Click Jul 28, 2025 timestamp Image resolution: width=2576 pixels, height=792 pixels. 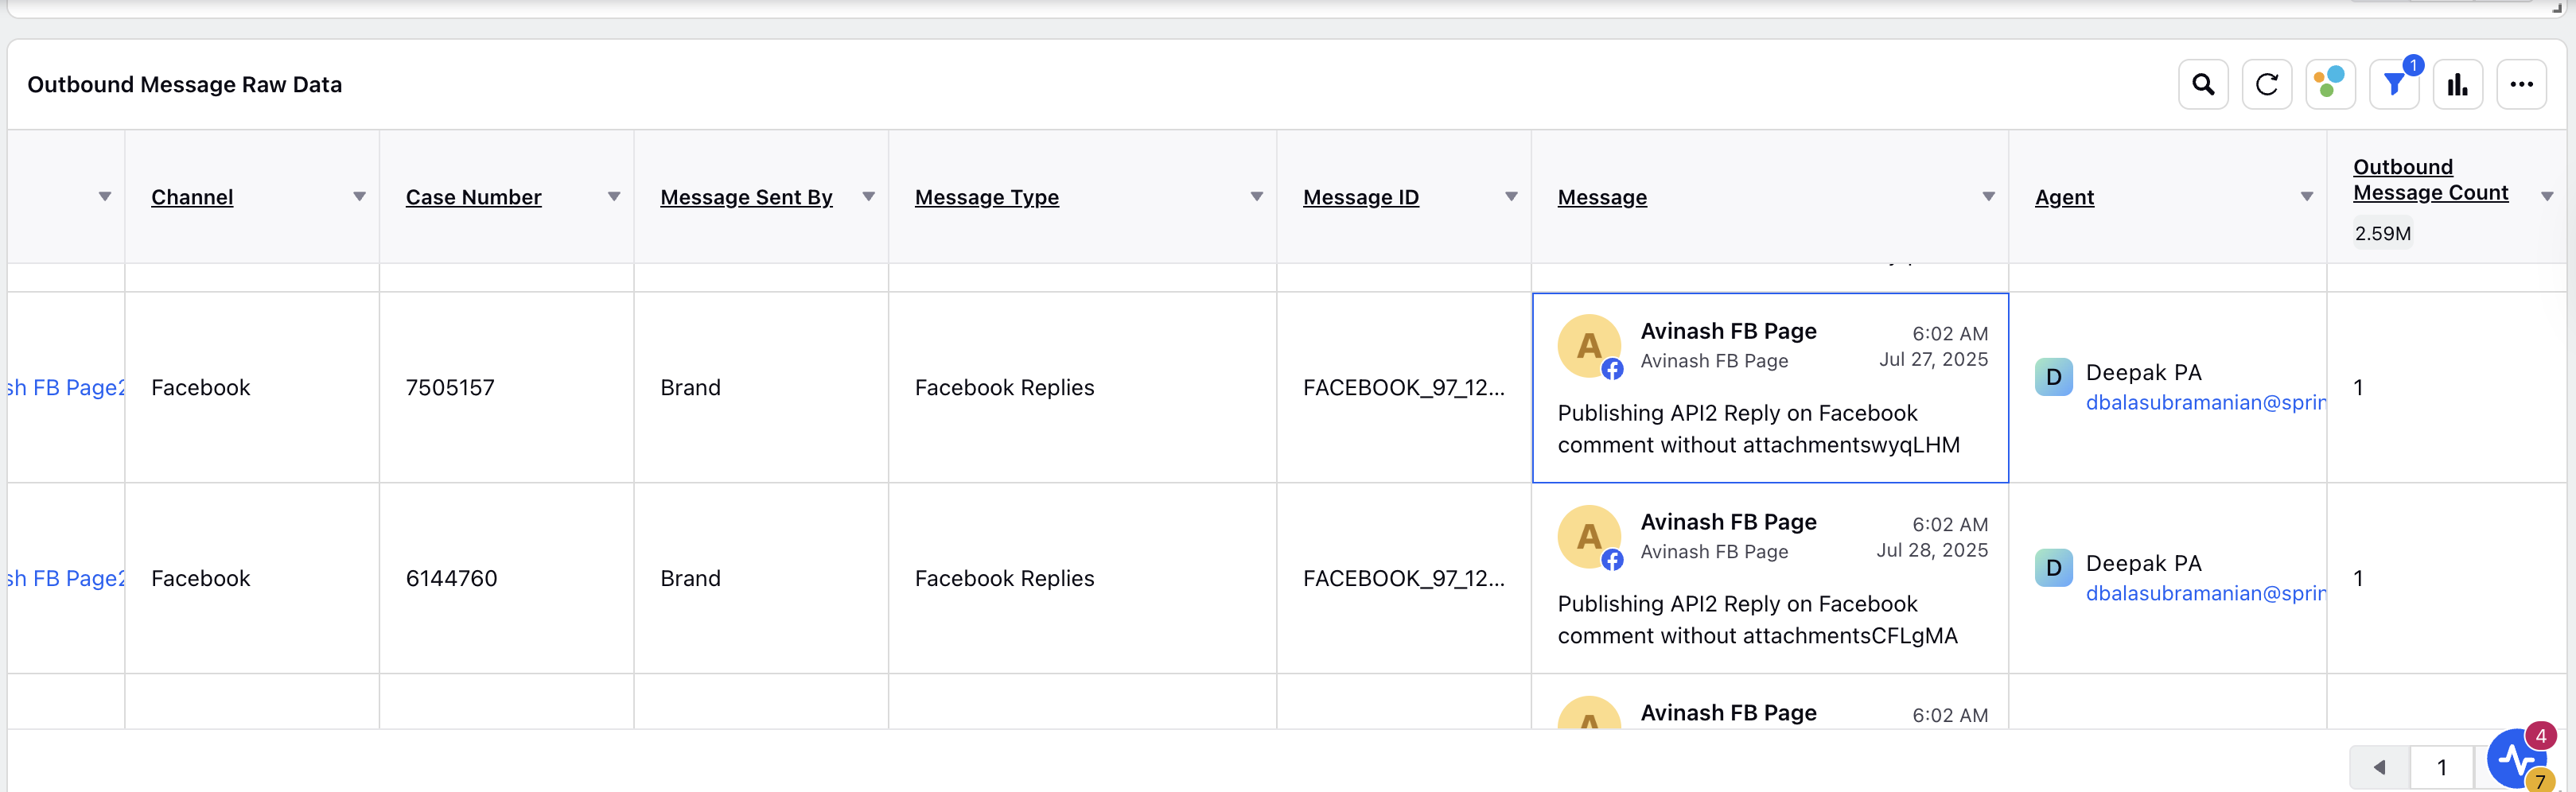point(1932,551)
